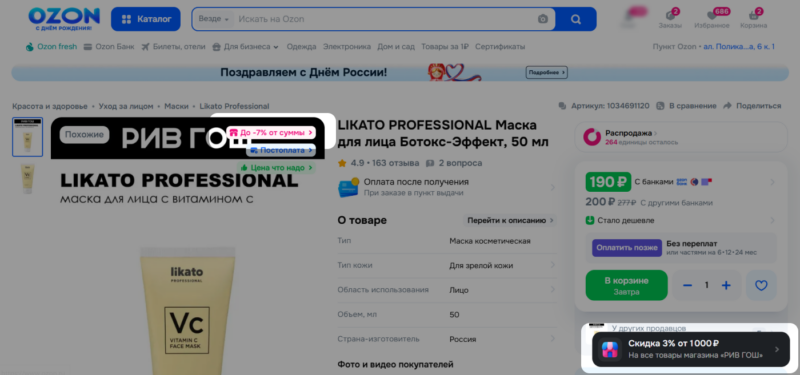The height and width of the screenshot is (375, 800).
Task: Click Маска косметическая type value
Action: click(x=490, y=241)
